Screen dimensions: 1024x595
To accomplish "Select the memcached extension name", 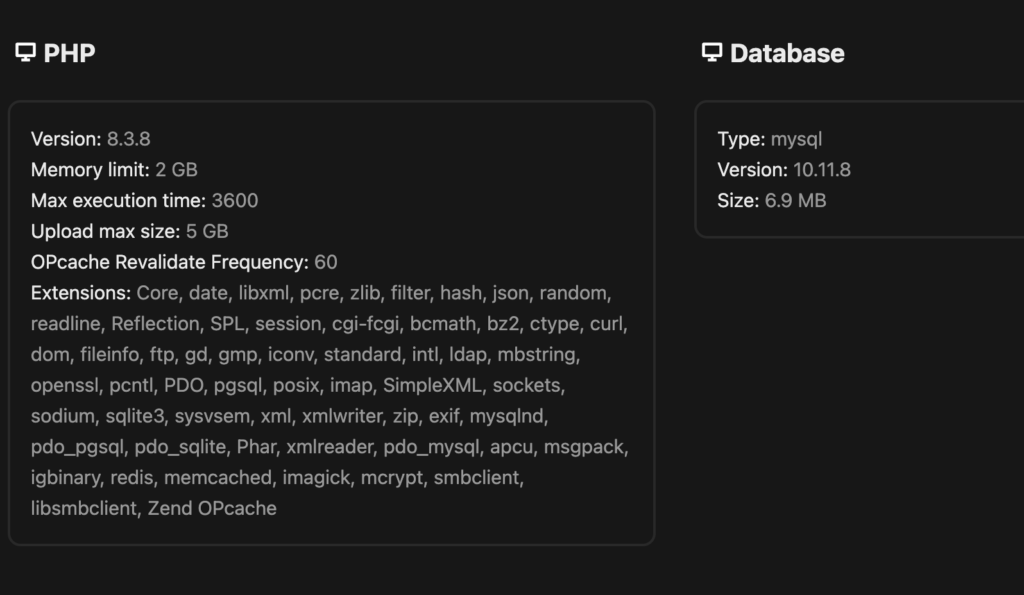I will (218, 477).
